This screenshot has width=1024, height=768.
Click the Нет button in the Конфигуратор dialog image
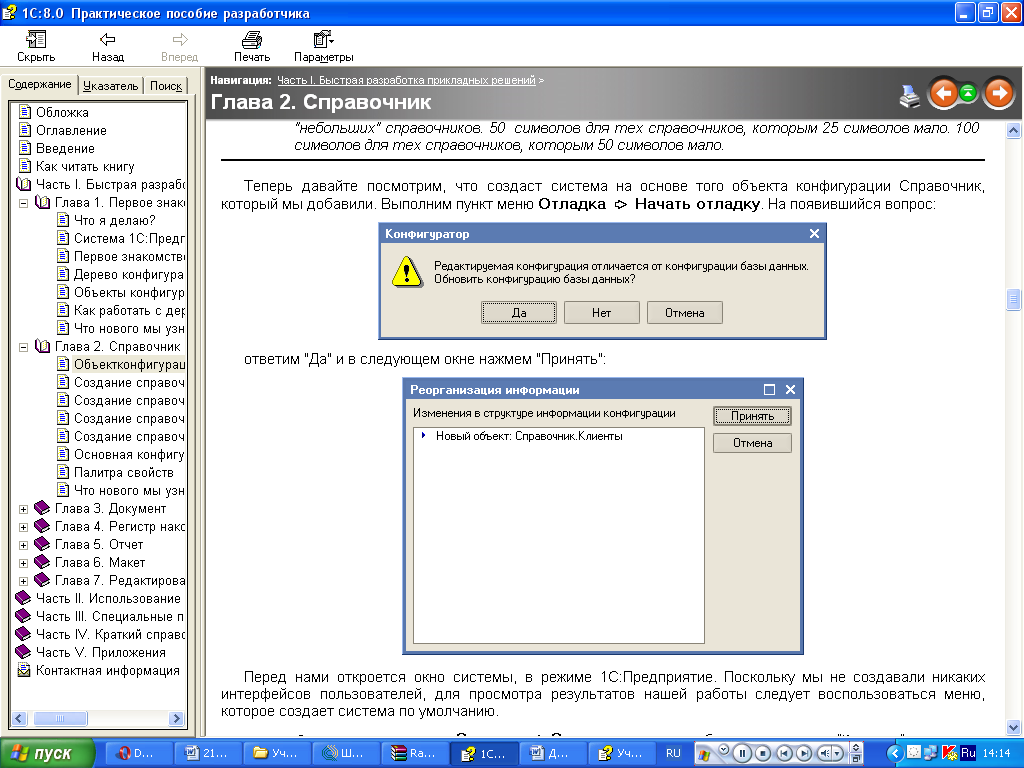pyautogui.click(x=601, y=313)
